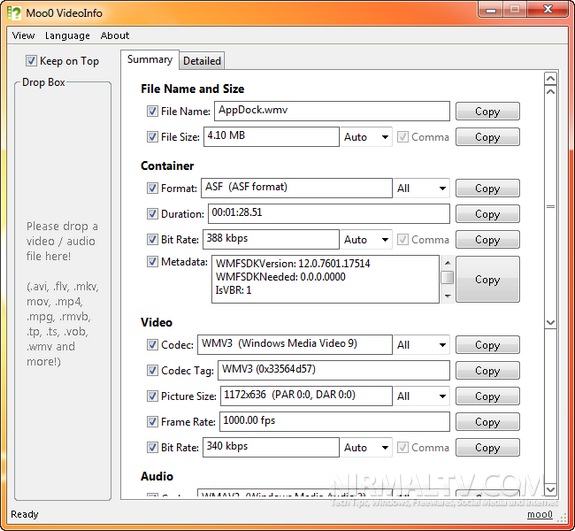575x531 pixels.
Task: Toggle the Container Bit Rate checkbox
Action: (152, 239)
